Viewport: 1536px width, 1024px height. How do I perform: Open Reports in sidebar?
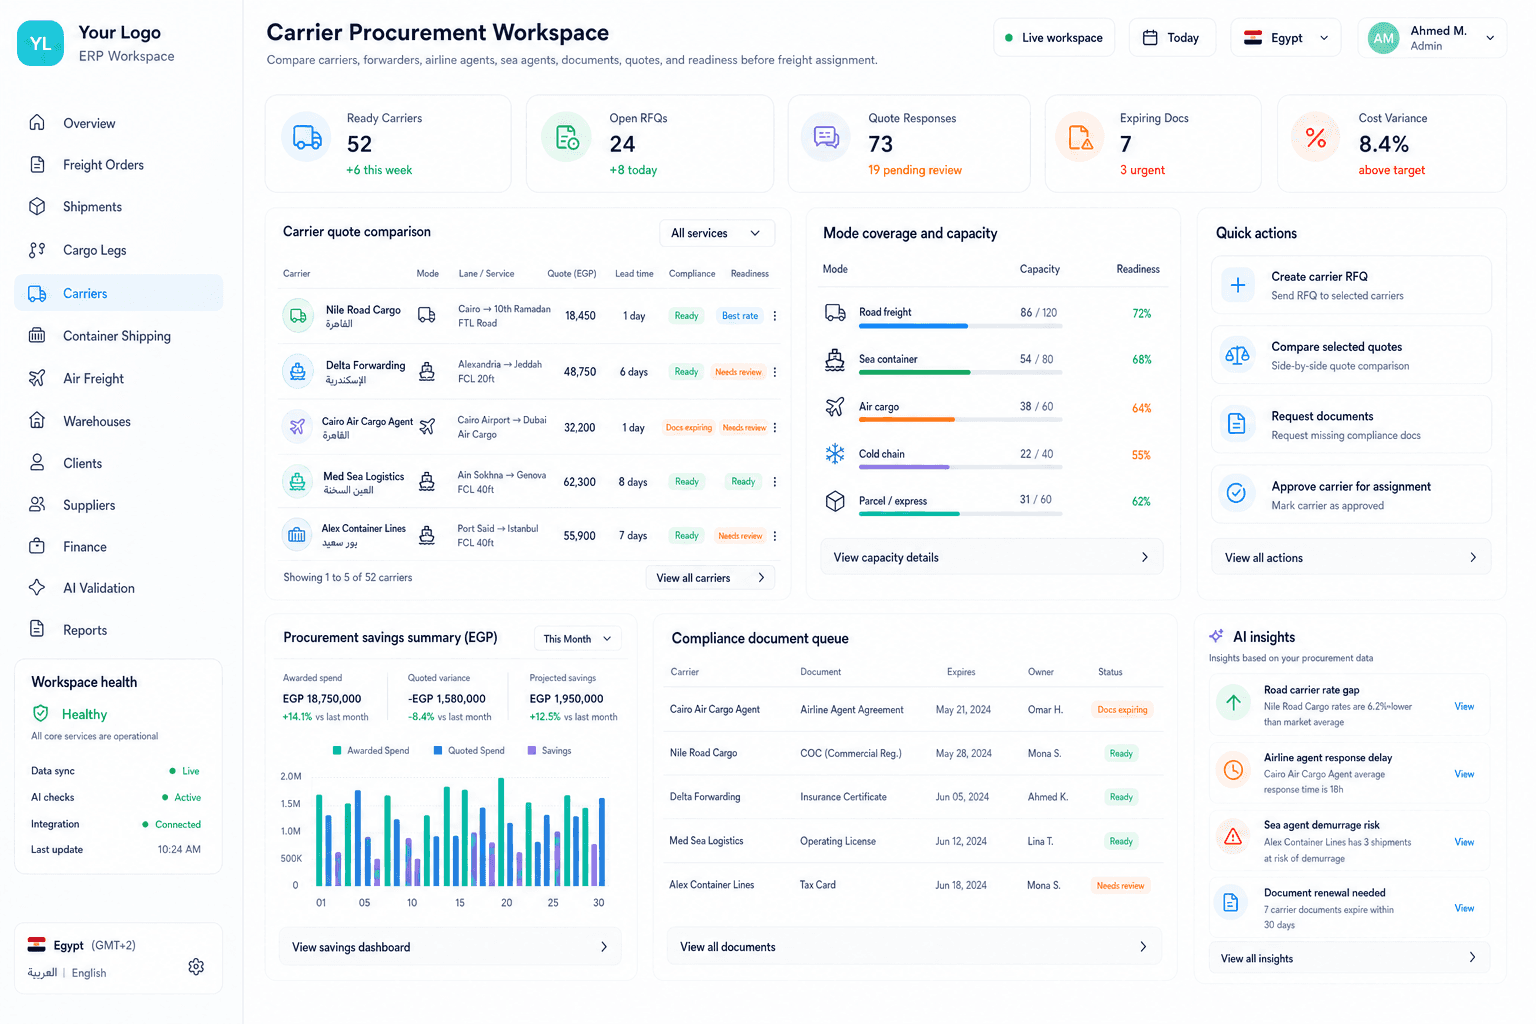pos(119,630)
